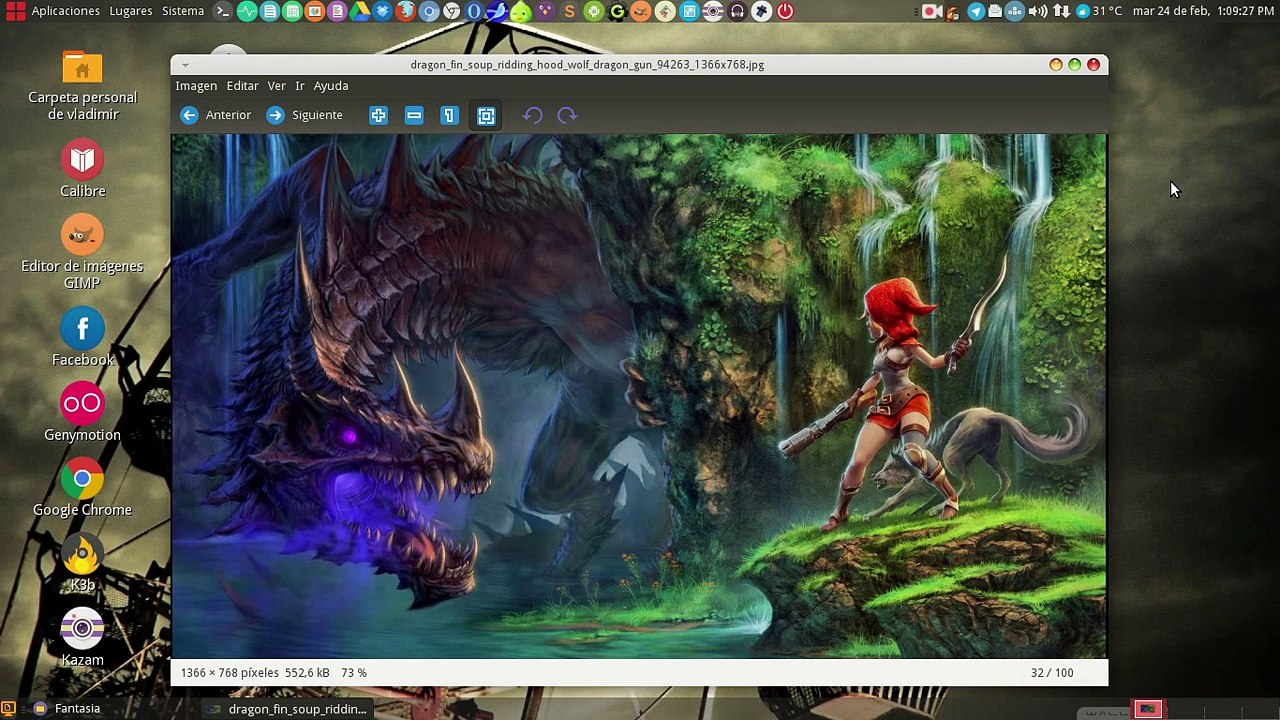Open the Ir menu
1280x720 pixels.
click(x=300, y=86)
